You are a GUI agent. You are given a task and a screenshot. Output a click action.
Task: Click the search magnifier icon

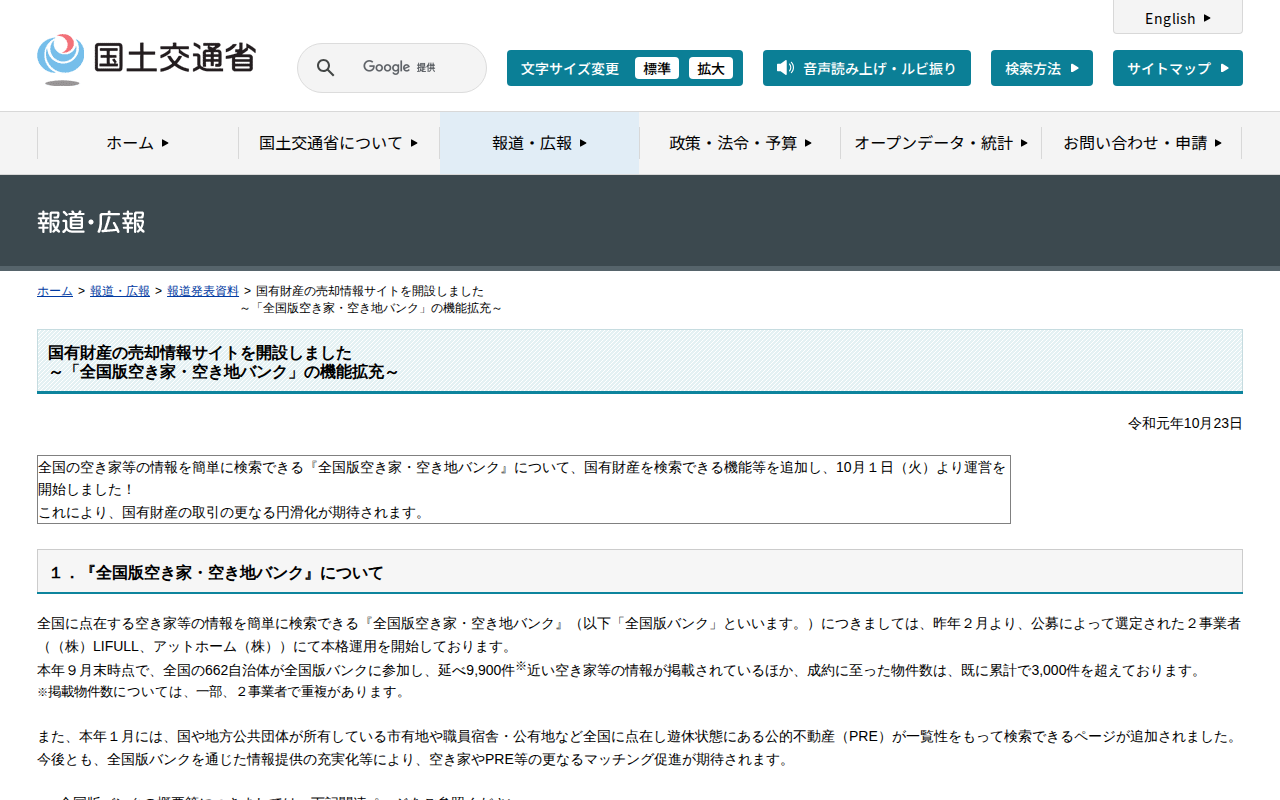(325, 68)
